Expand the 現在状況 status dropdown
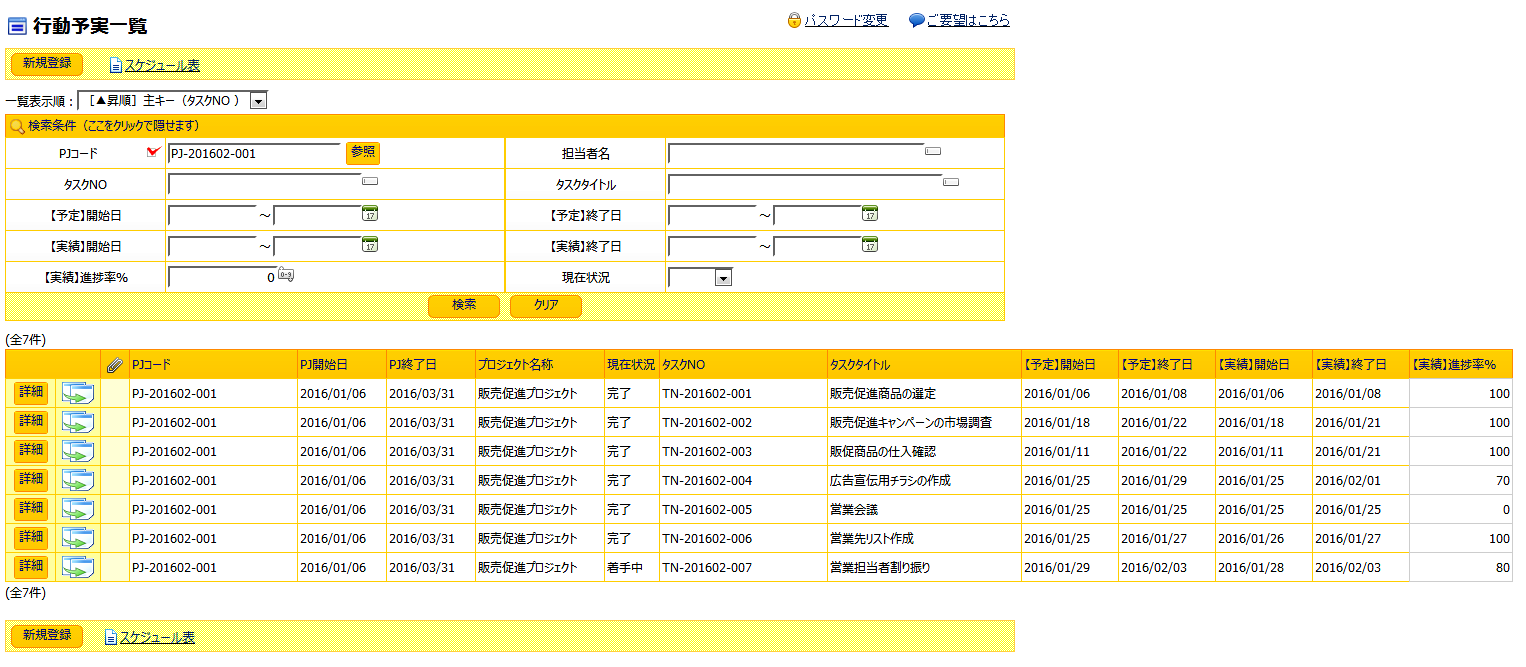1526x667 pixels. [724, 278]
